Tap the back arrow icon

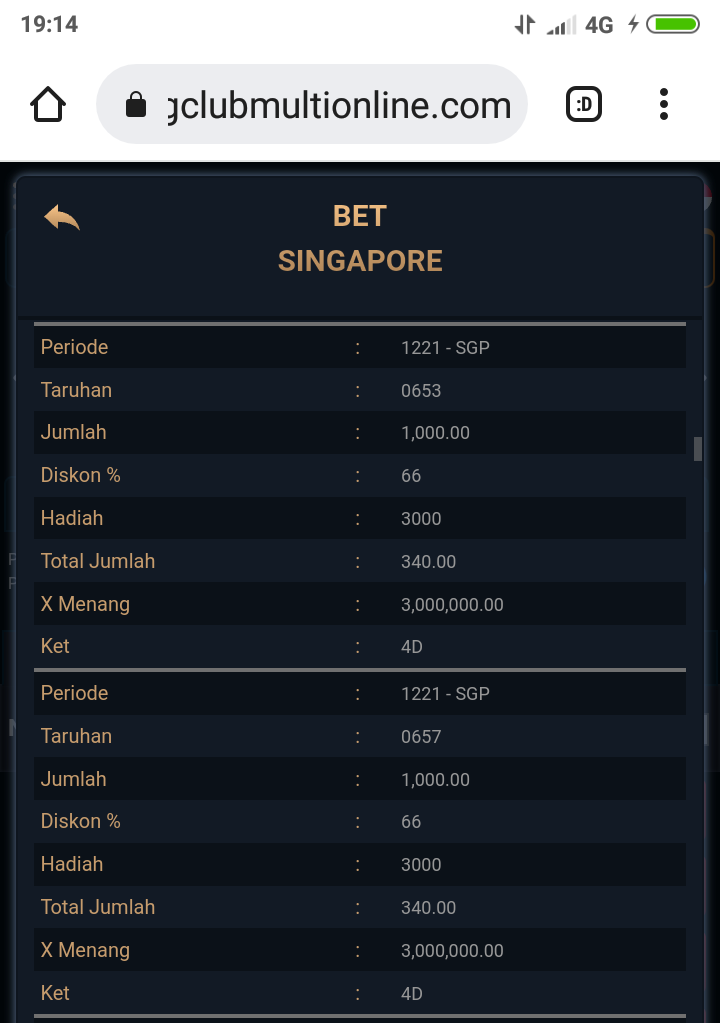pos(61,217)
